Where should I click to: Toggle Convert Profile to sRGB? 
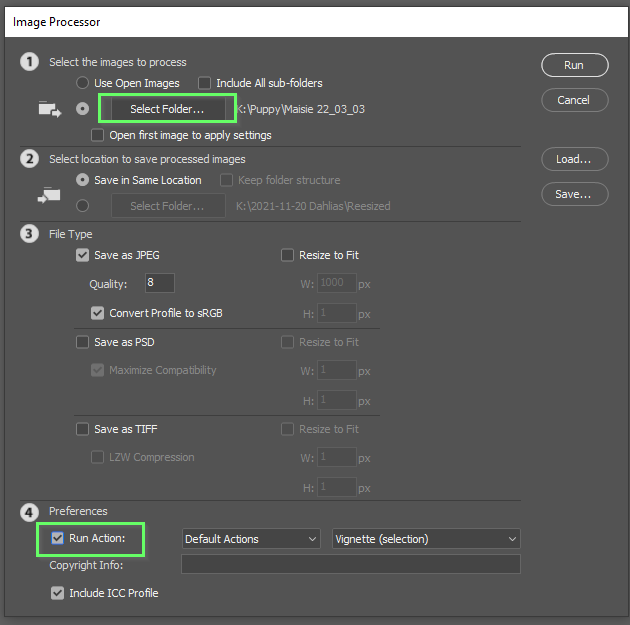pyautogui.click(x=98, y=313)
